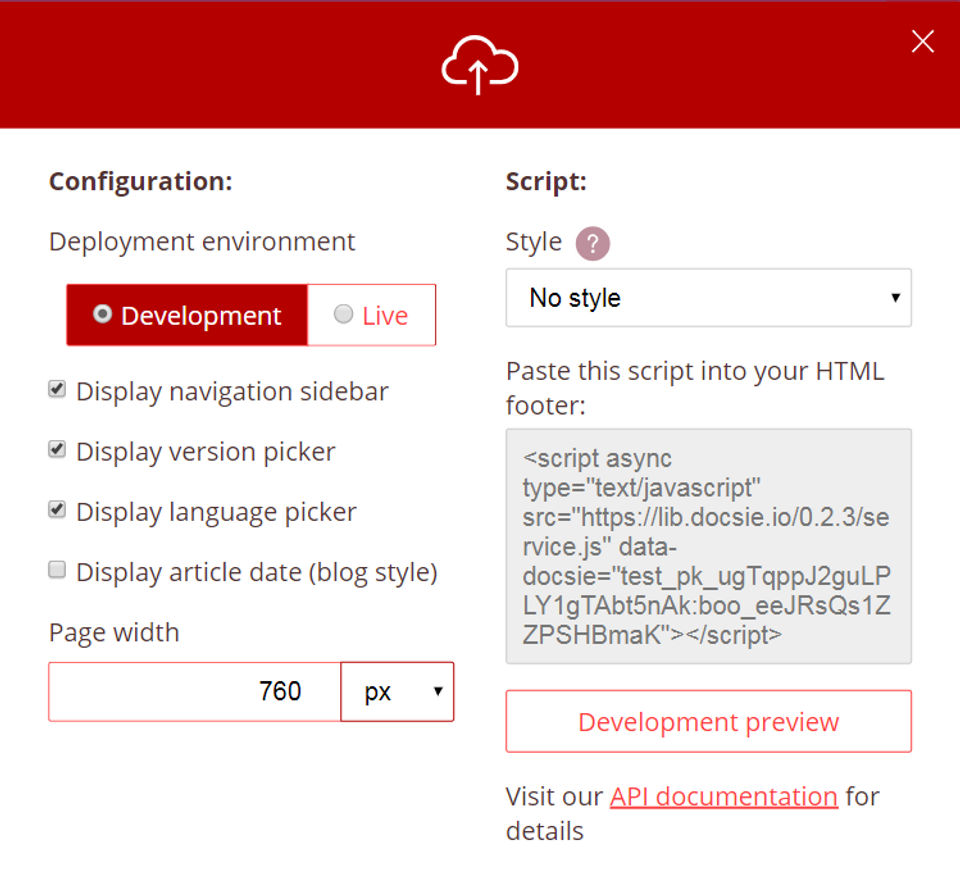Image resolution: width=960 pixels, height=886 pixels.
Task: Click the Paste this script into your HTML footer text
Action: pos(695,388)
